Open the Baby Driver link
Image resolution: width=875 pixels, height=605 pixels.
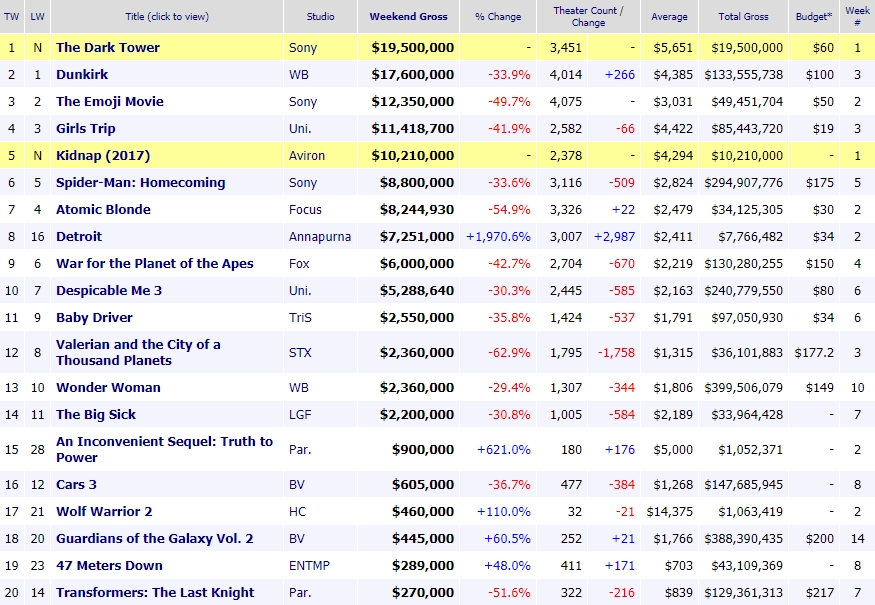(94, 318)
